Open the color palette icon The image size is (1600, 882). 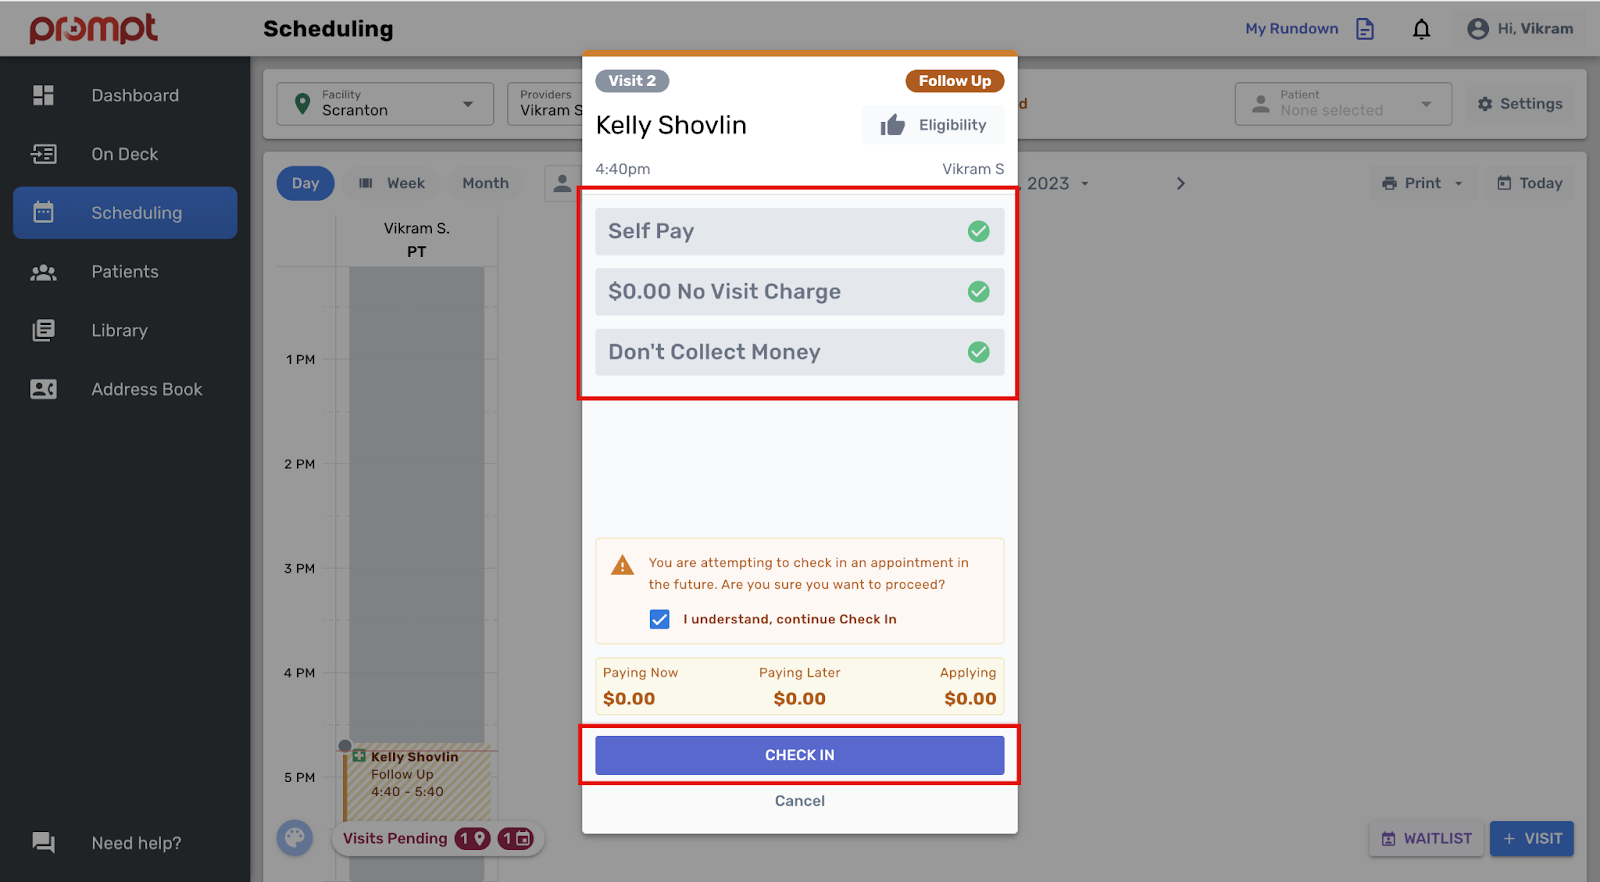point(295,838)
